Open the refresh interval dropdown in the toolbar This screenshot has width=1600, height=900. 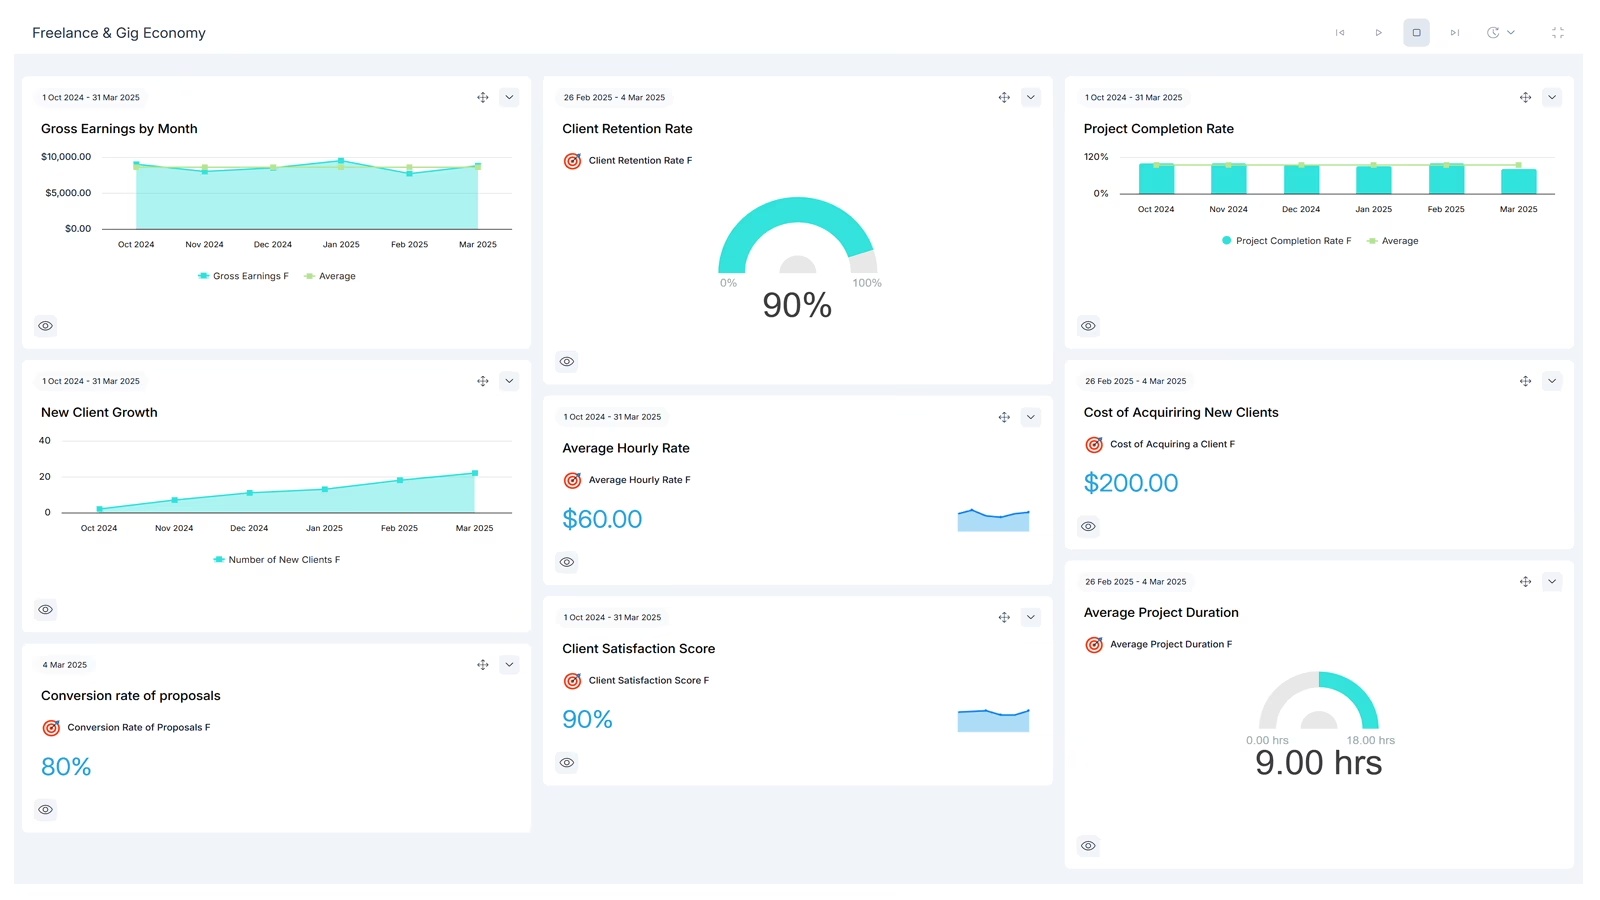pyautogui.click(x=1511, y=32)
